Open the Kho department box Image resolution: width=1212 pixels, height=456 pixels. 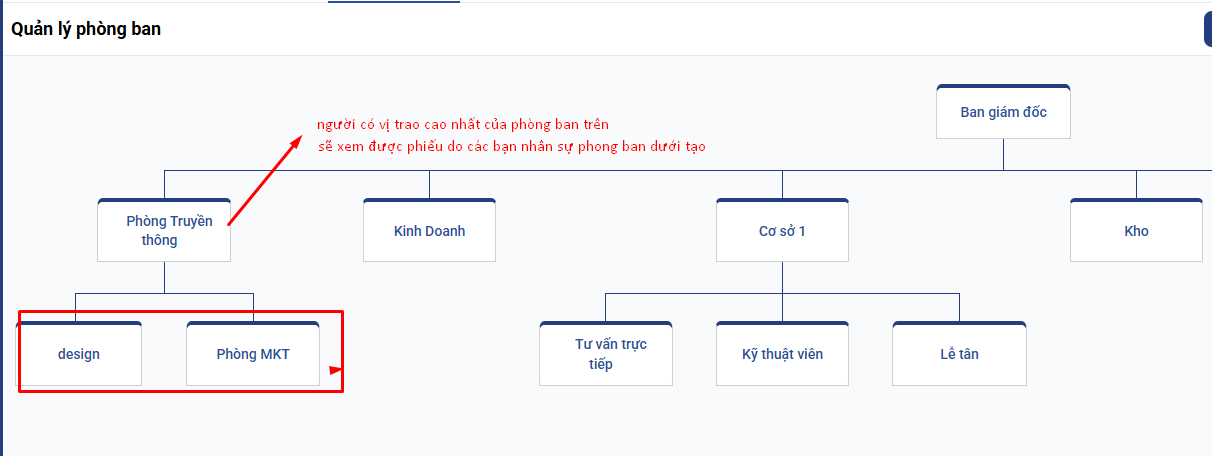pos(1136,231)
